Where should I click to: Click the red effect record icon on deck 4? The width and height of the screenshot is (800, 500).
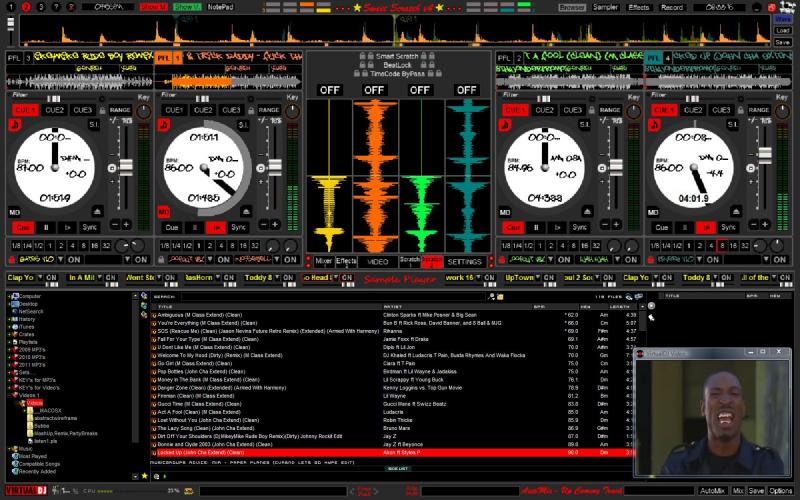coord(651,260)
